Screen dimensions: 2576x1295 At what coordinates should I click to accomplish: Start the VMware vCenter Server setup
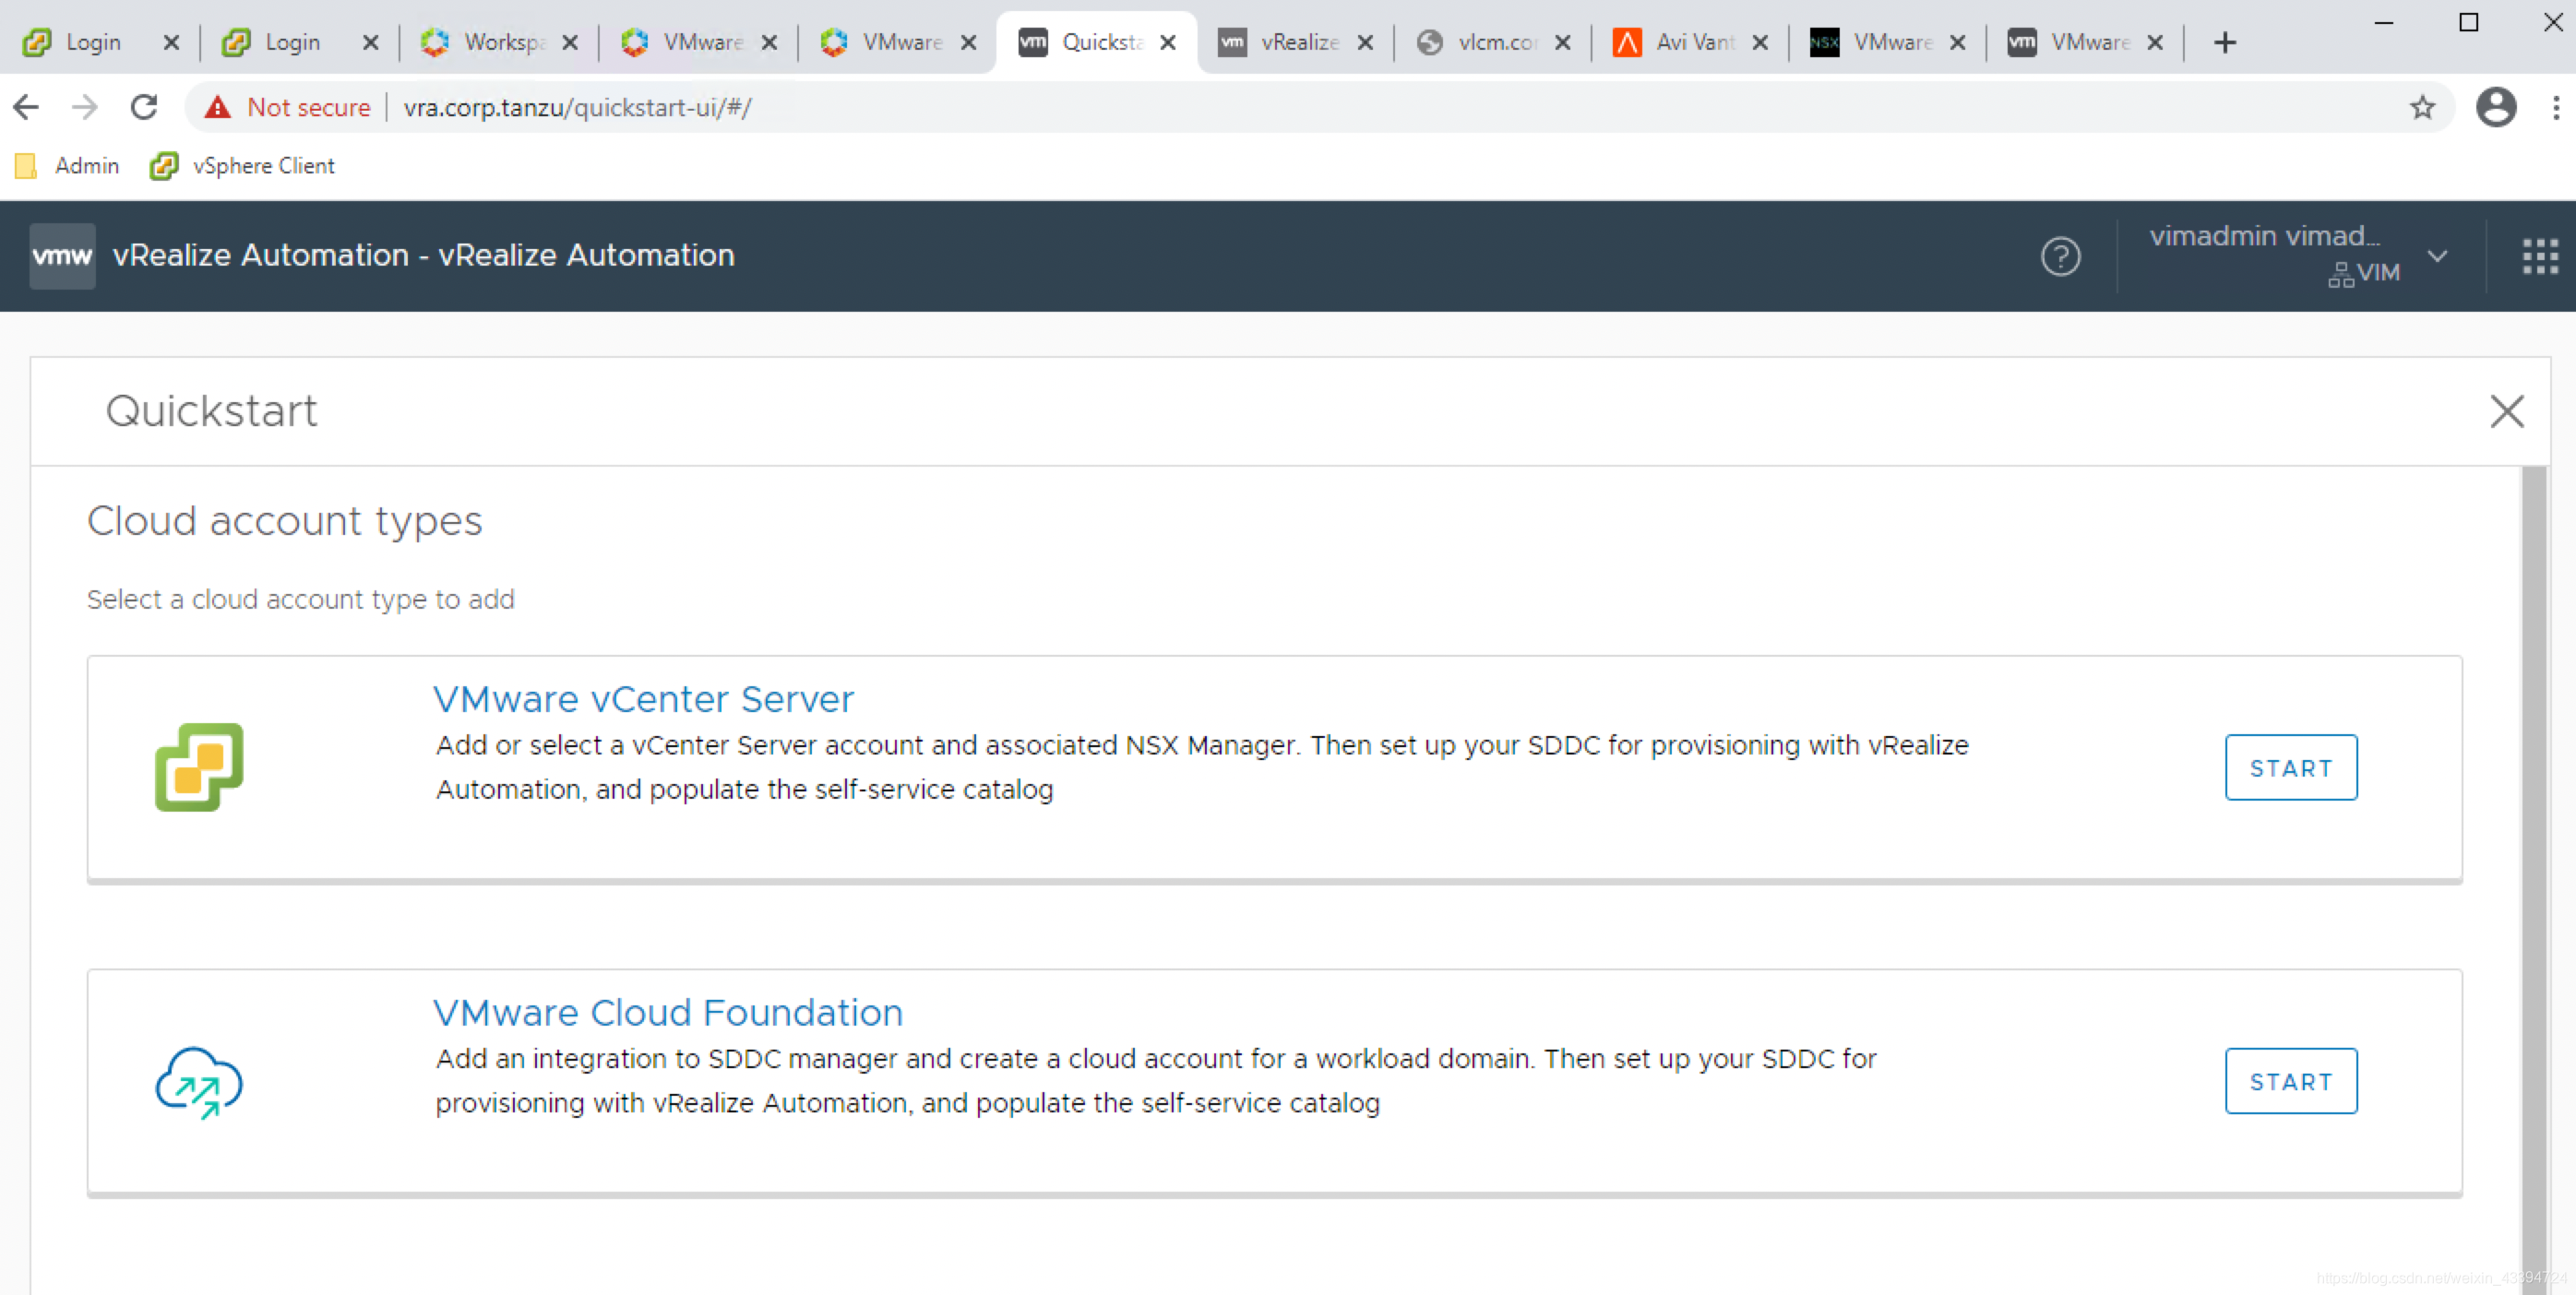[x=2290, y=768]
